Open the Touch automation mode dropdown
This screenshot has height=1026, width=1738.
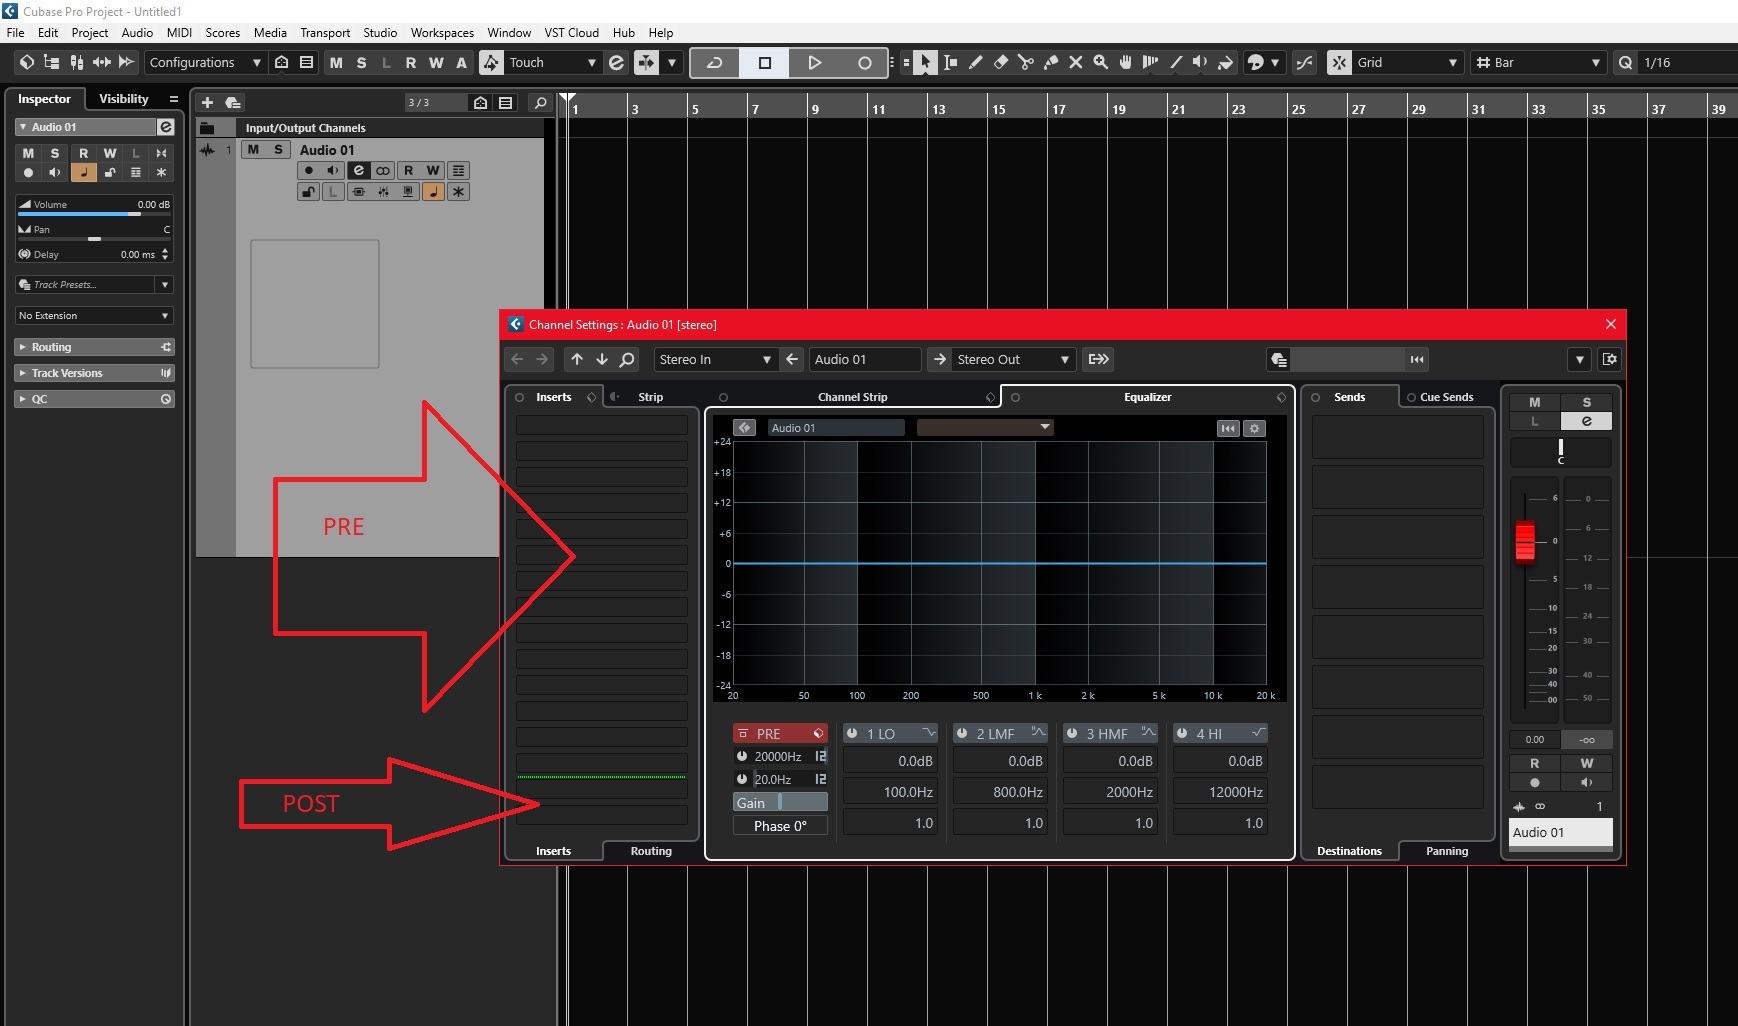click(551, 62)
